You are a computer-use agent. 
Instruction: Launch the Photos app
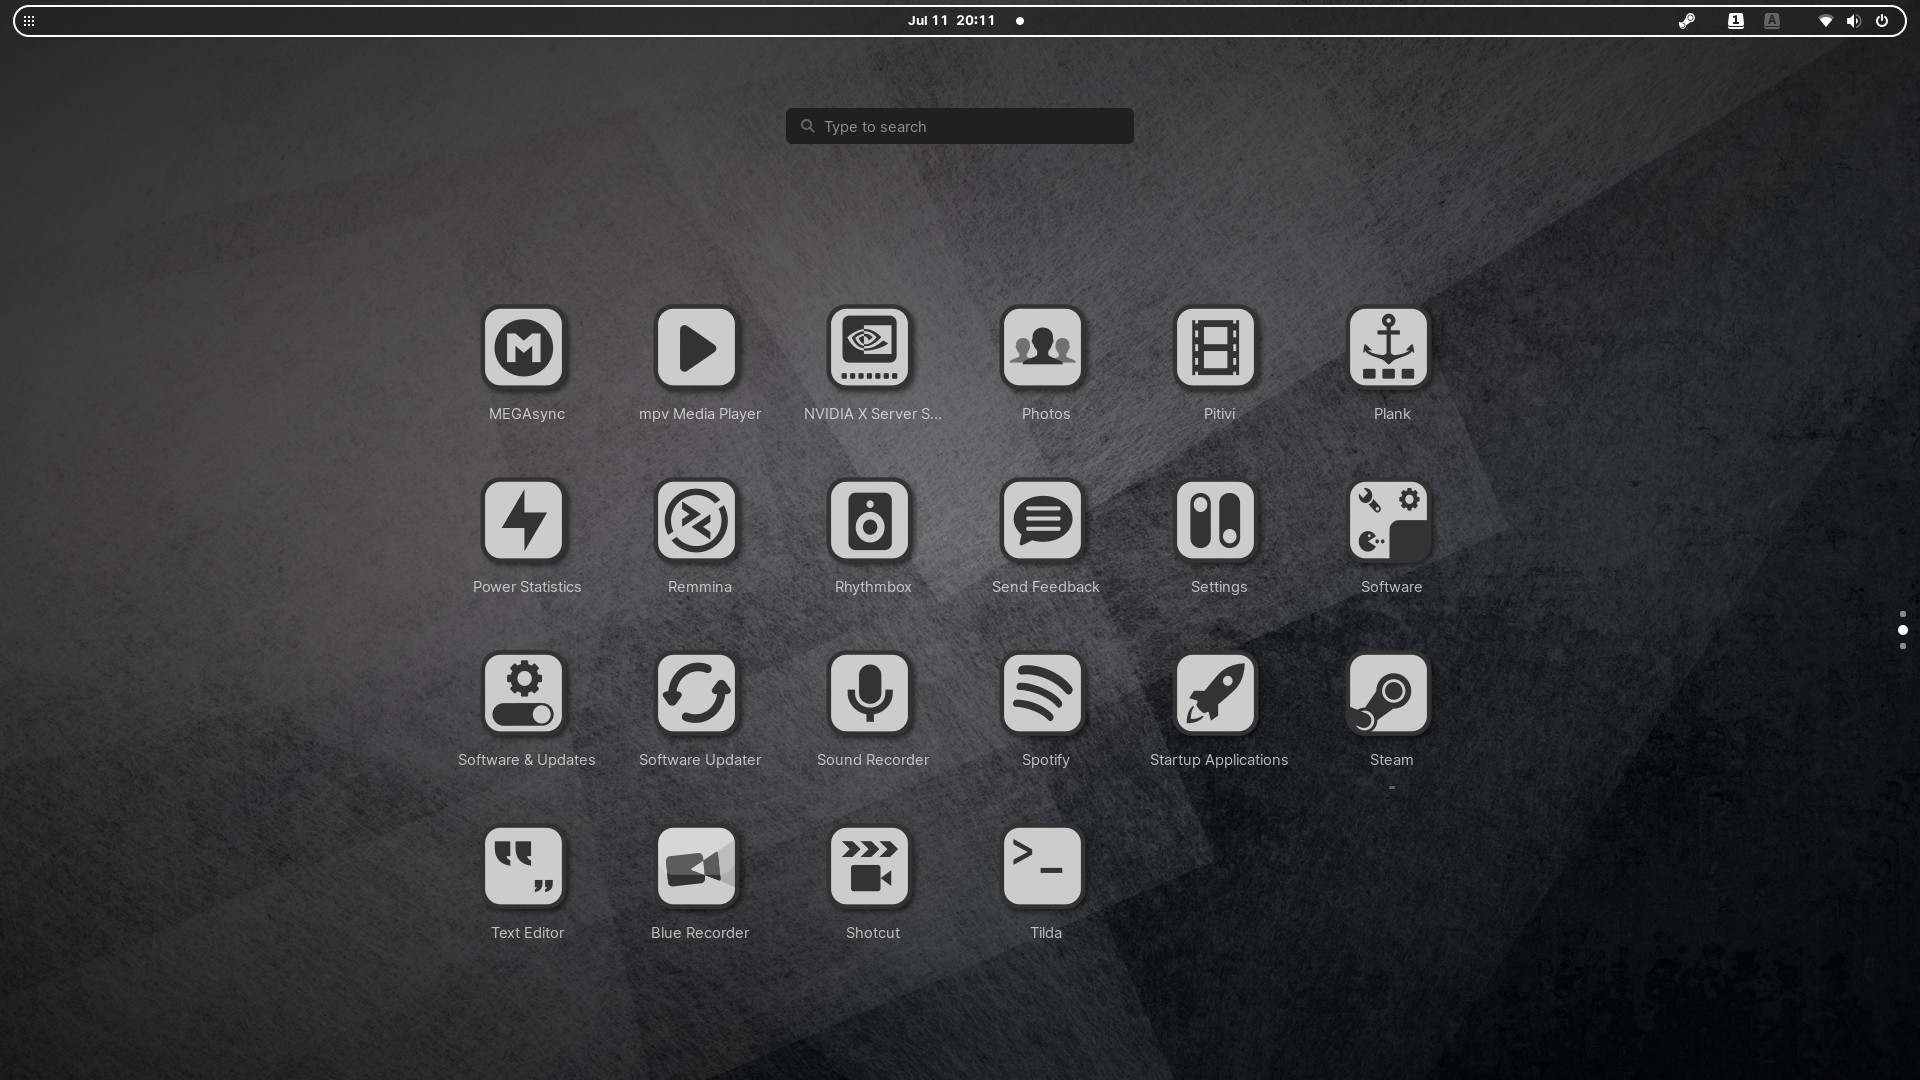coord(1043,347)
